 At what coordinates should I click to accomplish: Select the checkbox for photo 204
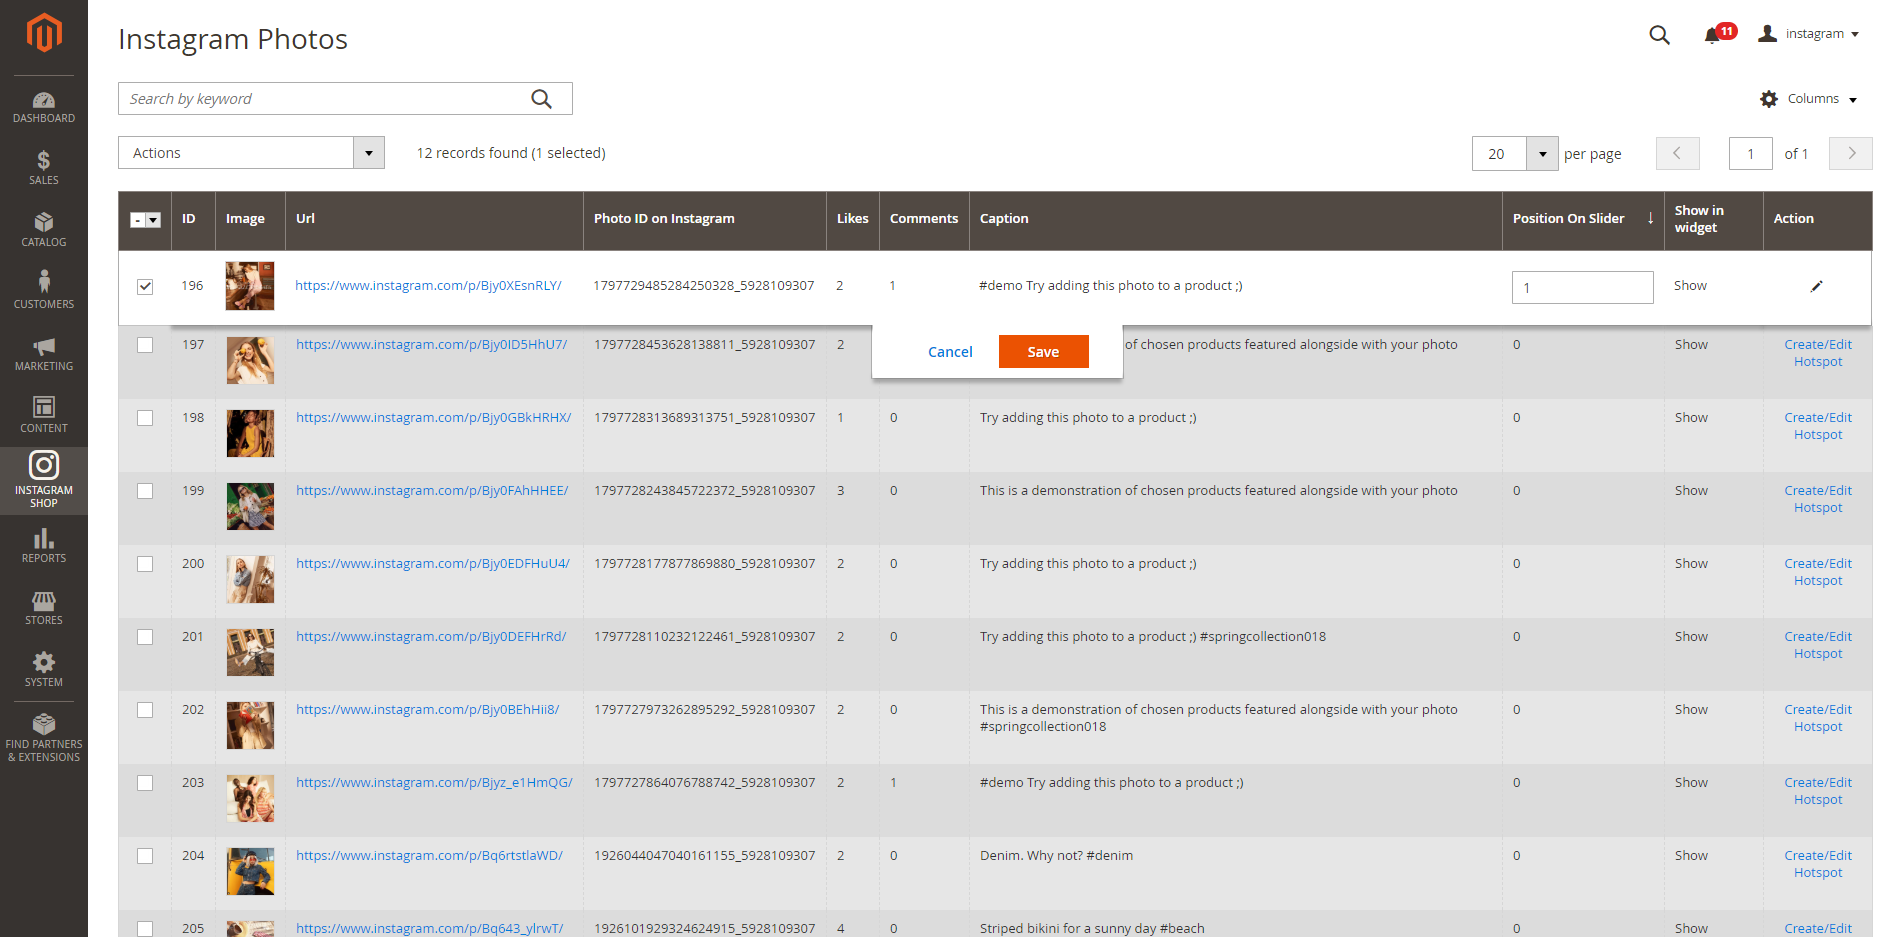point(145,856)
